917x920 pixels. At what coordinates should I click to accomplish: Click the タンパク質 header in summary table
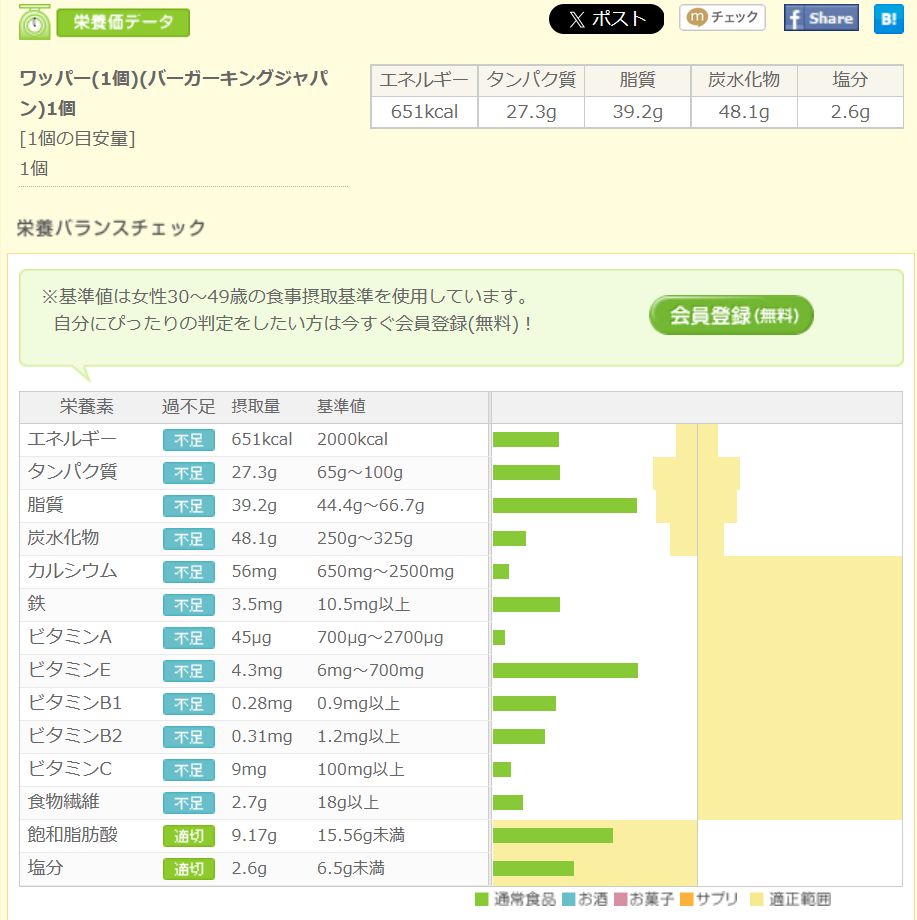(x=531, y=81)
